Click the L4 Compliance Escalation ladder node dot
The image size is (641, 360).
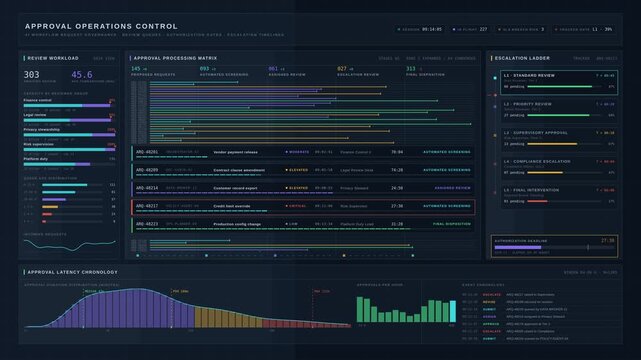[495, 164]
